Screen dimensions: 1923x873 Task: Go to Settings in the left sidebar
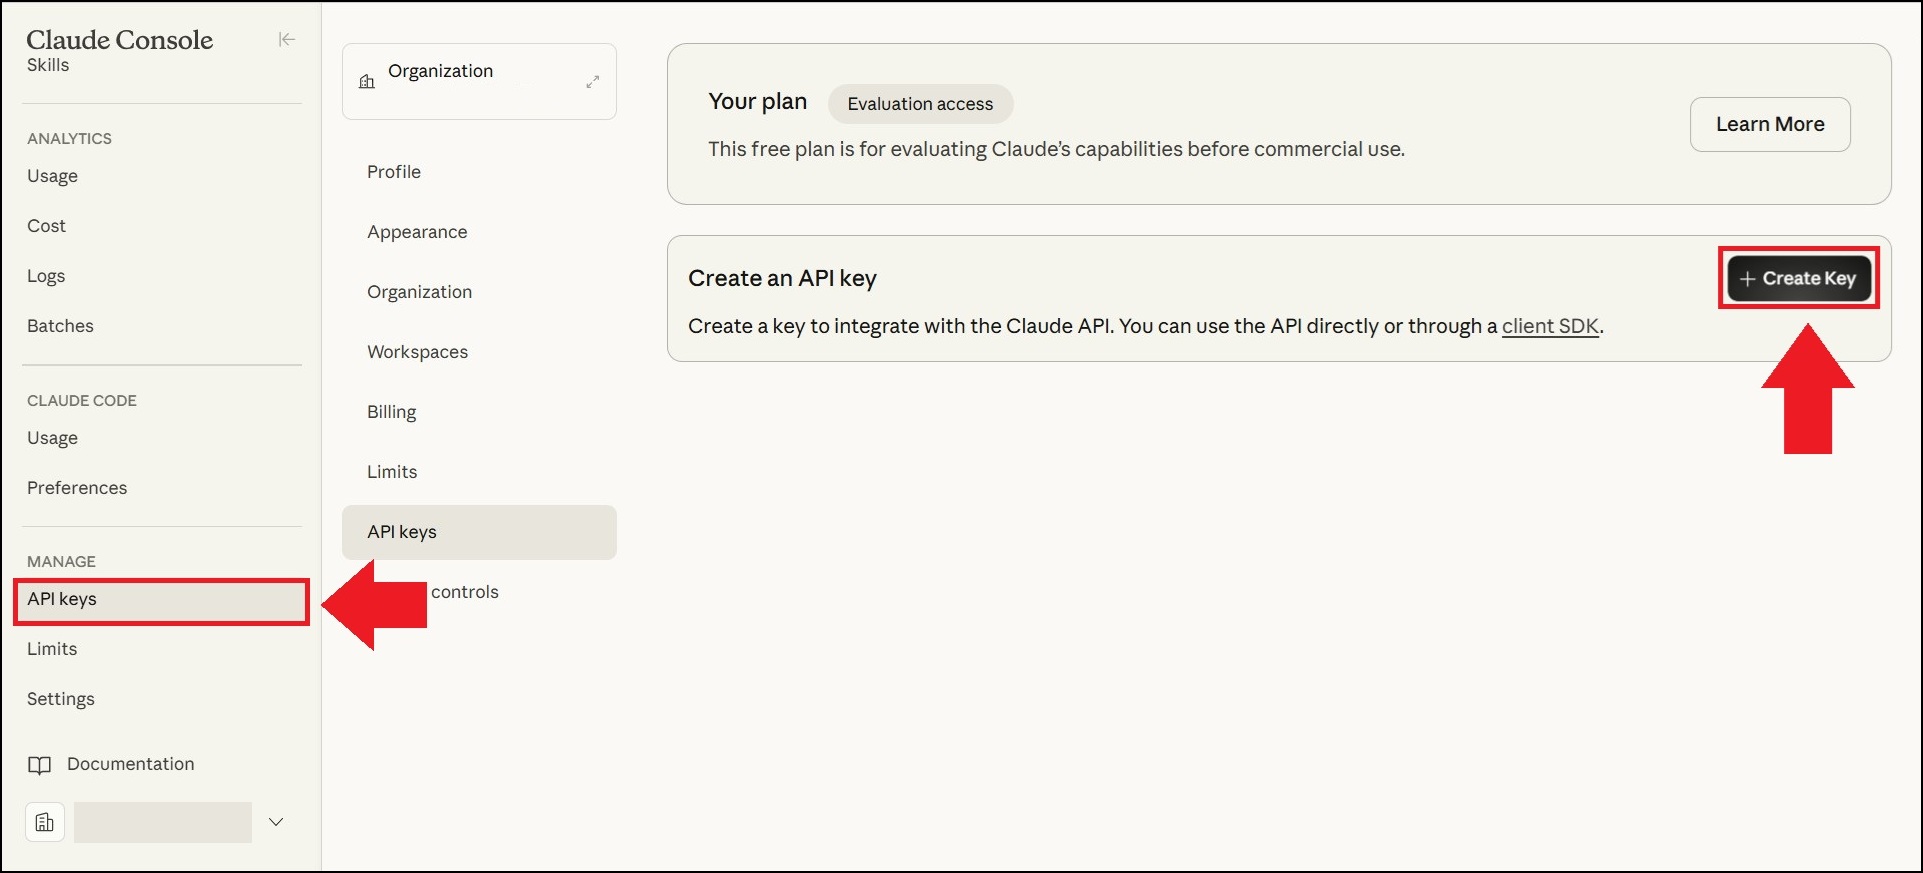61,699
